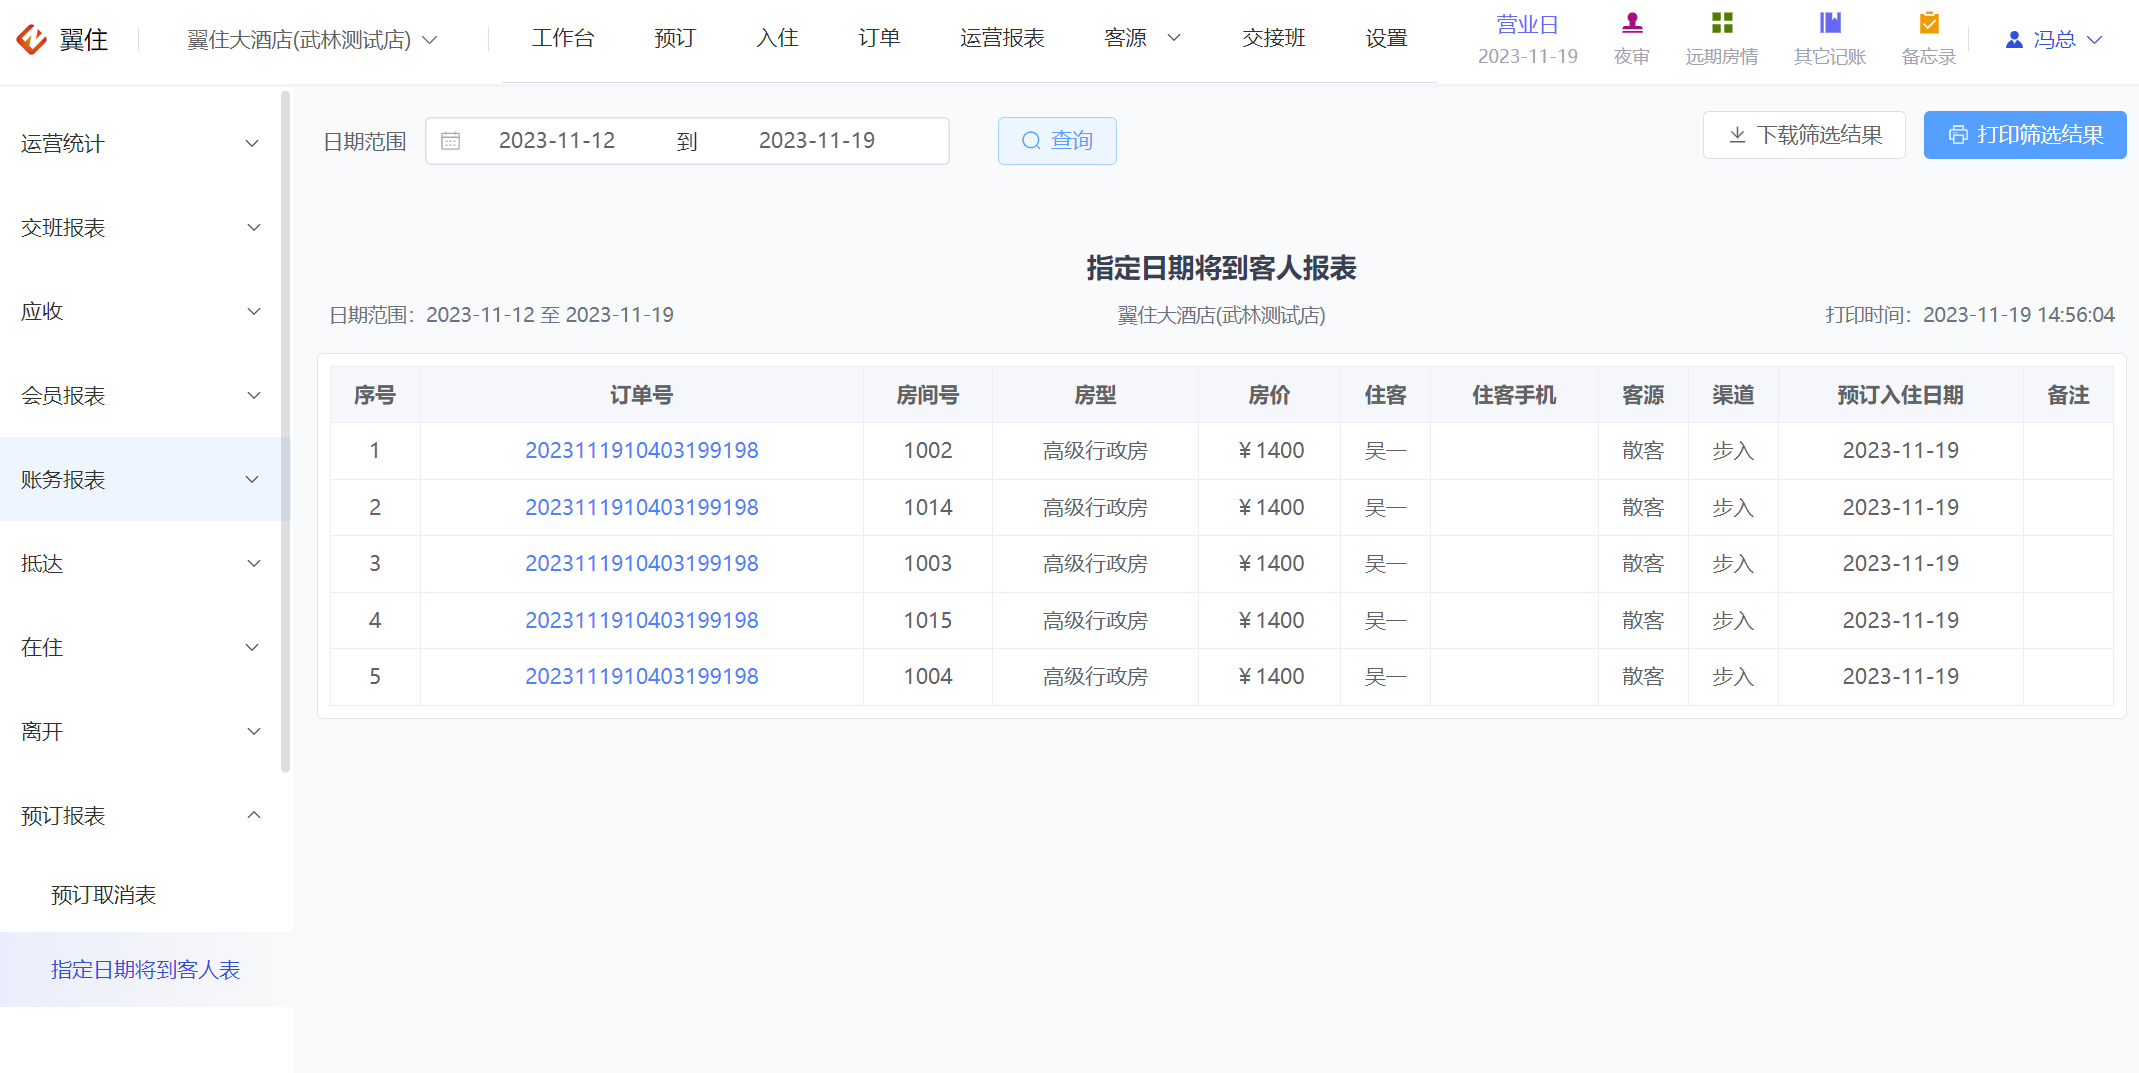Open order link for room 1015
This screenshot has width=2139, height=1073.
(x=642, y=621)
